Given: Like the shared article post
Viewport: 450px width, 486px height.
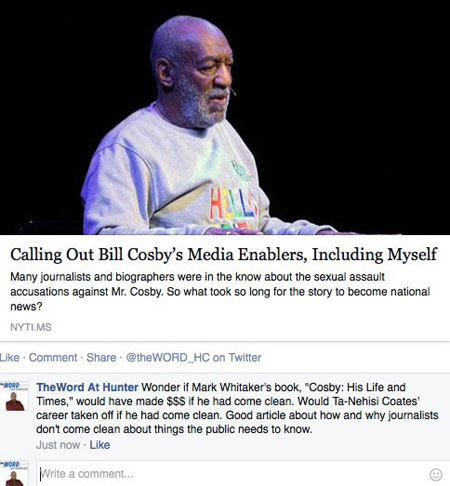Looking at the screenshot, I should point(10,358).
